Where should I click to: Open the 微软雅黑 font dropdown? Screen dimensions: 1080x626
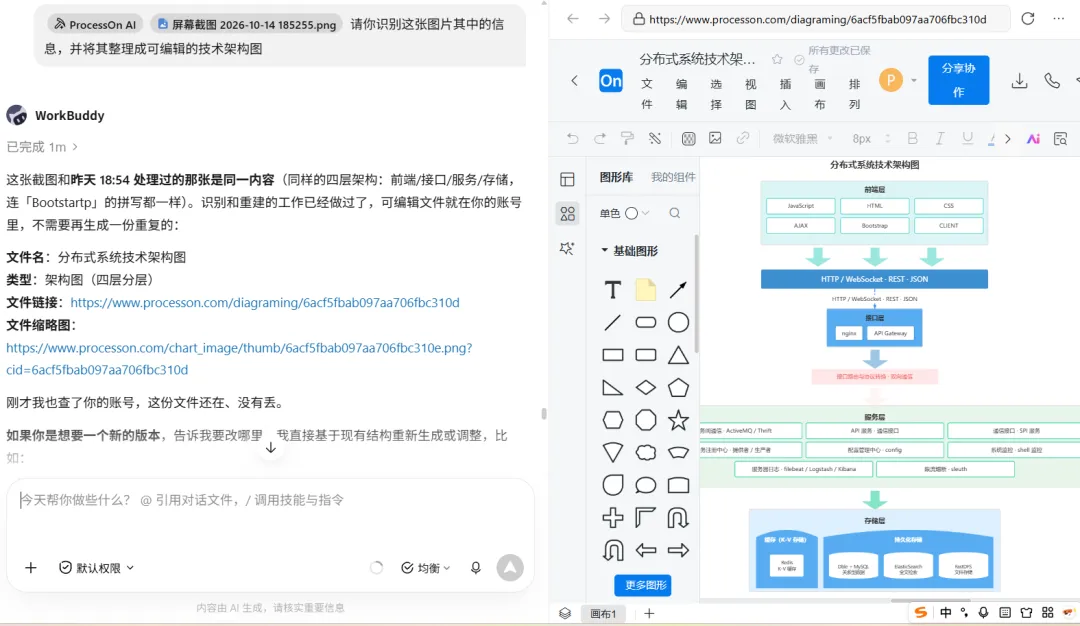point(802,138)
